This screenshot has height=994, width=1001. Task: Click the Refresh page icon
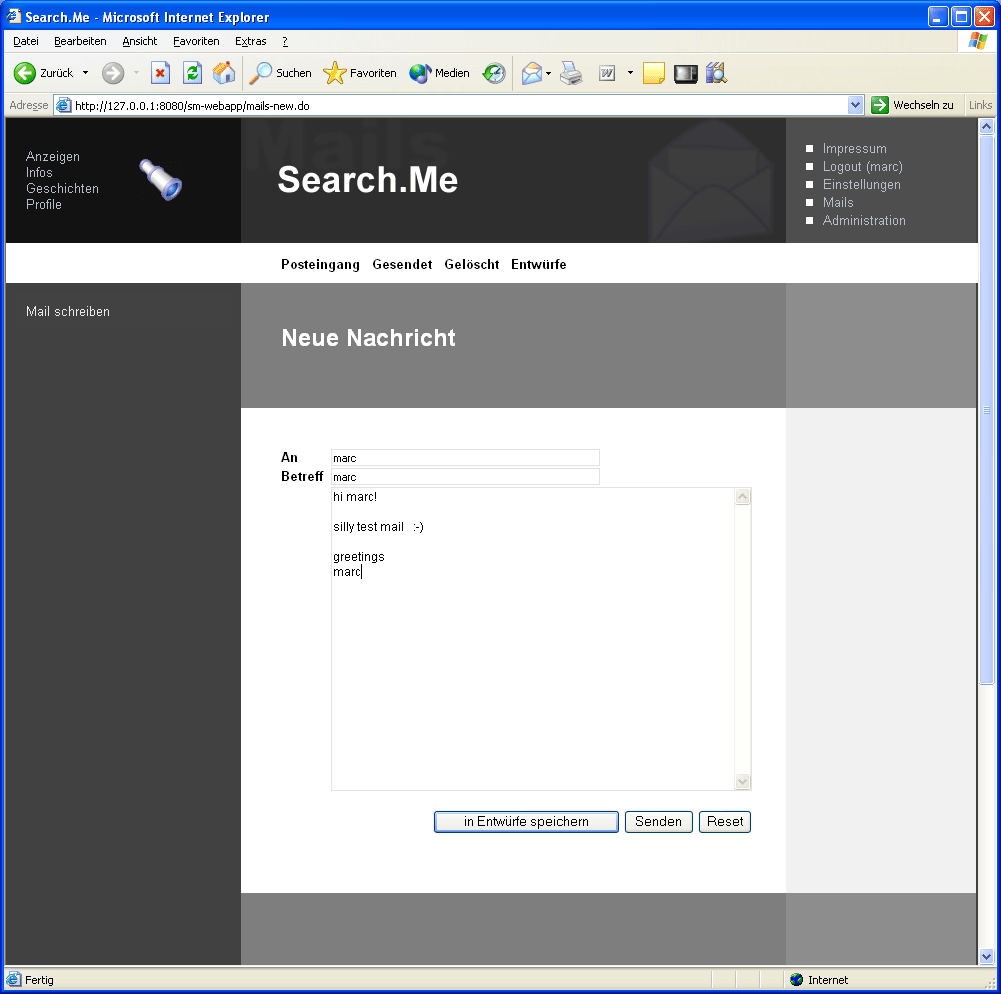click(x=192, y=73)
